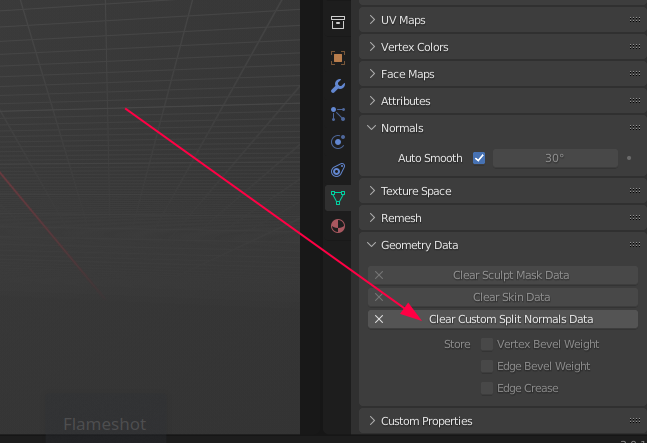Click Clear Skin Data button
Viewport: 647px width, 443px height.
[x=503, y=297]
